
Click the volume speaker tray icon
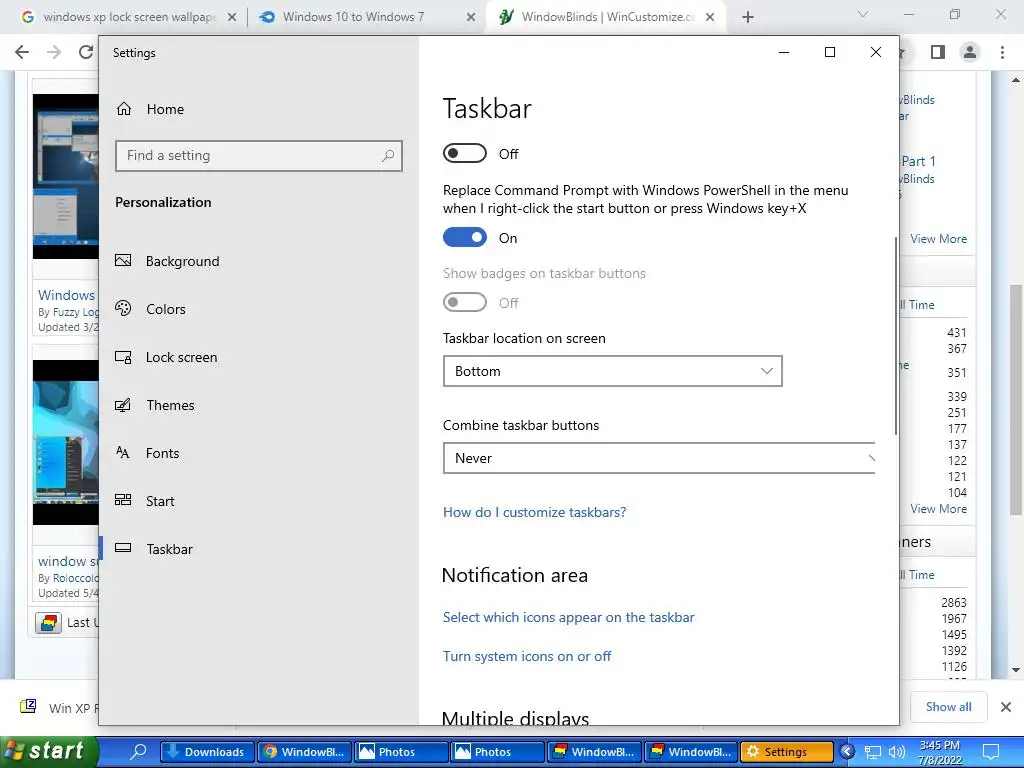click(897, 752)
